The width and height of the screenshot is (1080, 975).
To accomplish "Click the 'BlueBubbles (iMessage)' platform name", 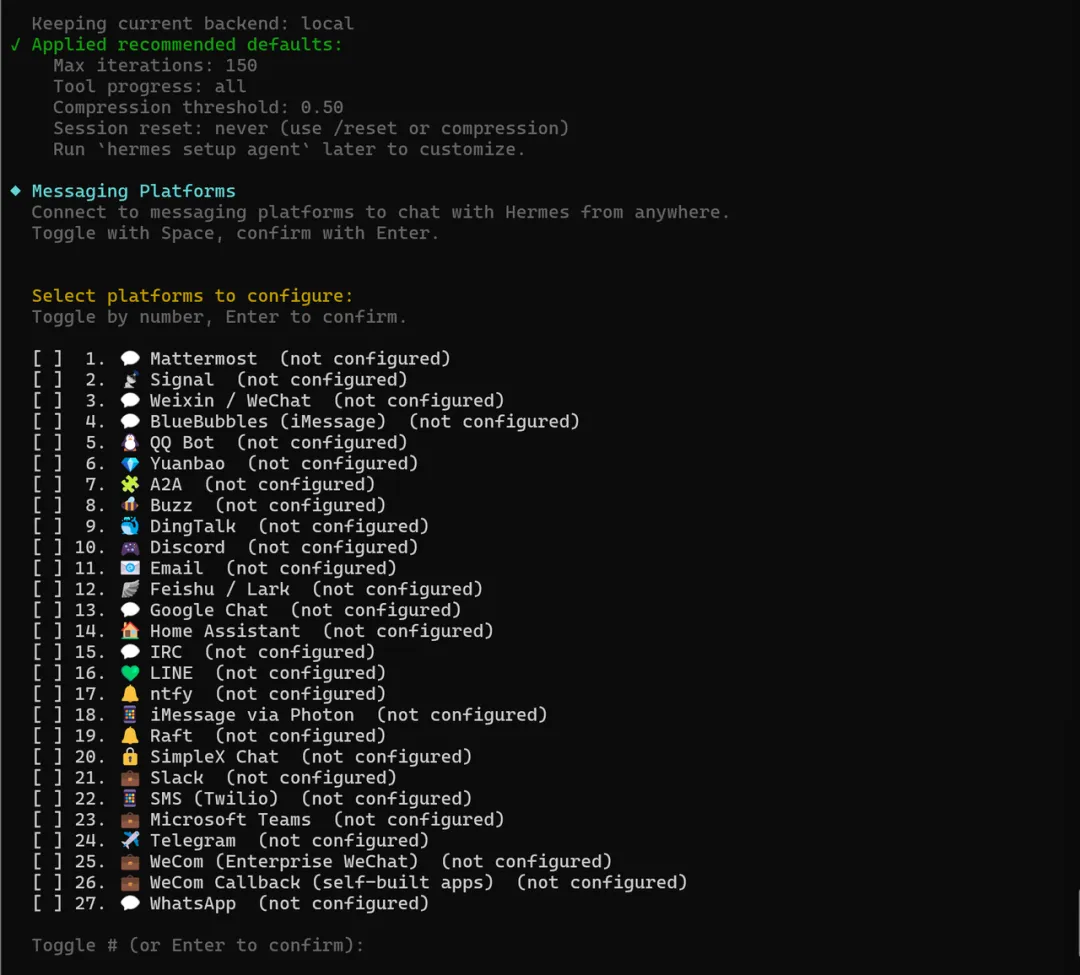I will click(x=267, y=421).
